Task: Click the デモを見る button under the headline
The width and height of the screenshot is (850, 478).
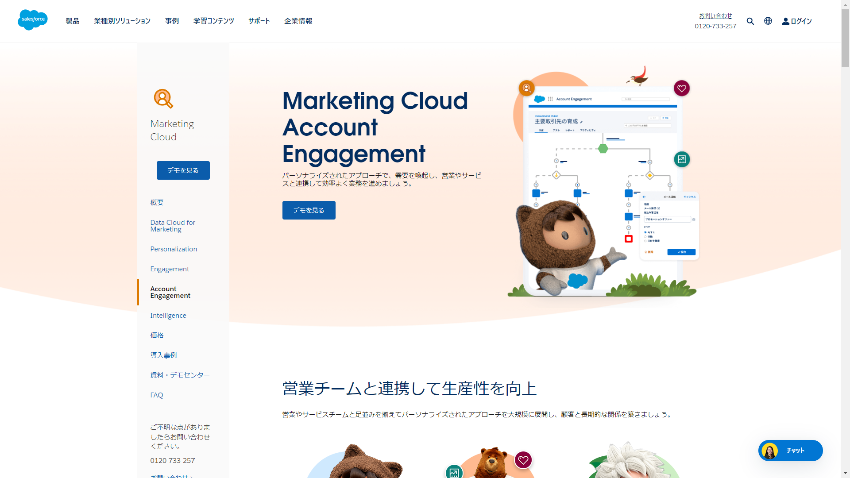Action: [309, 210]
